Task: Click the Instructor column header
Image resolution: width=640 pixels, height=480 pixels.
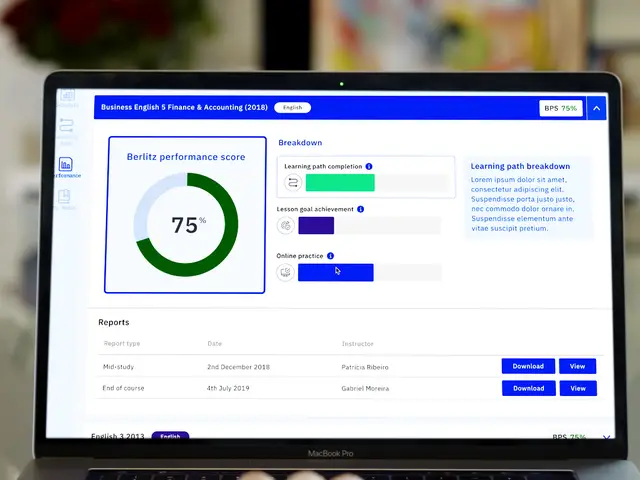Action: [x=358, y=344]
